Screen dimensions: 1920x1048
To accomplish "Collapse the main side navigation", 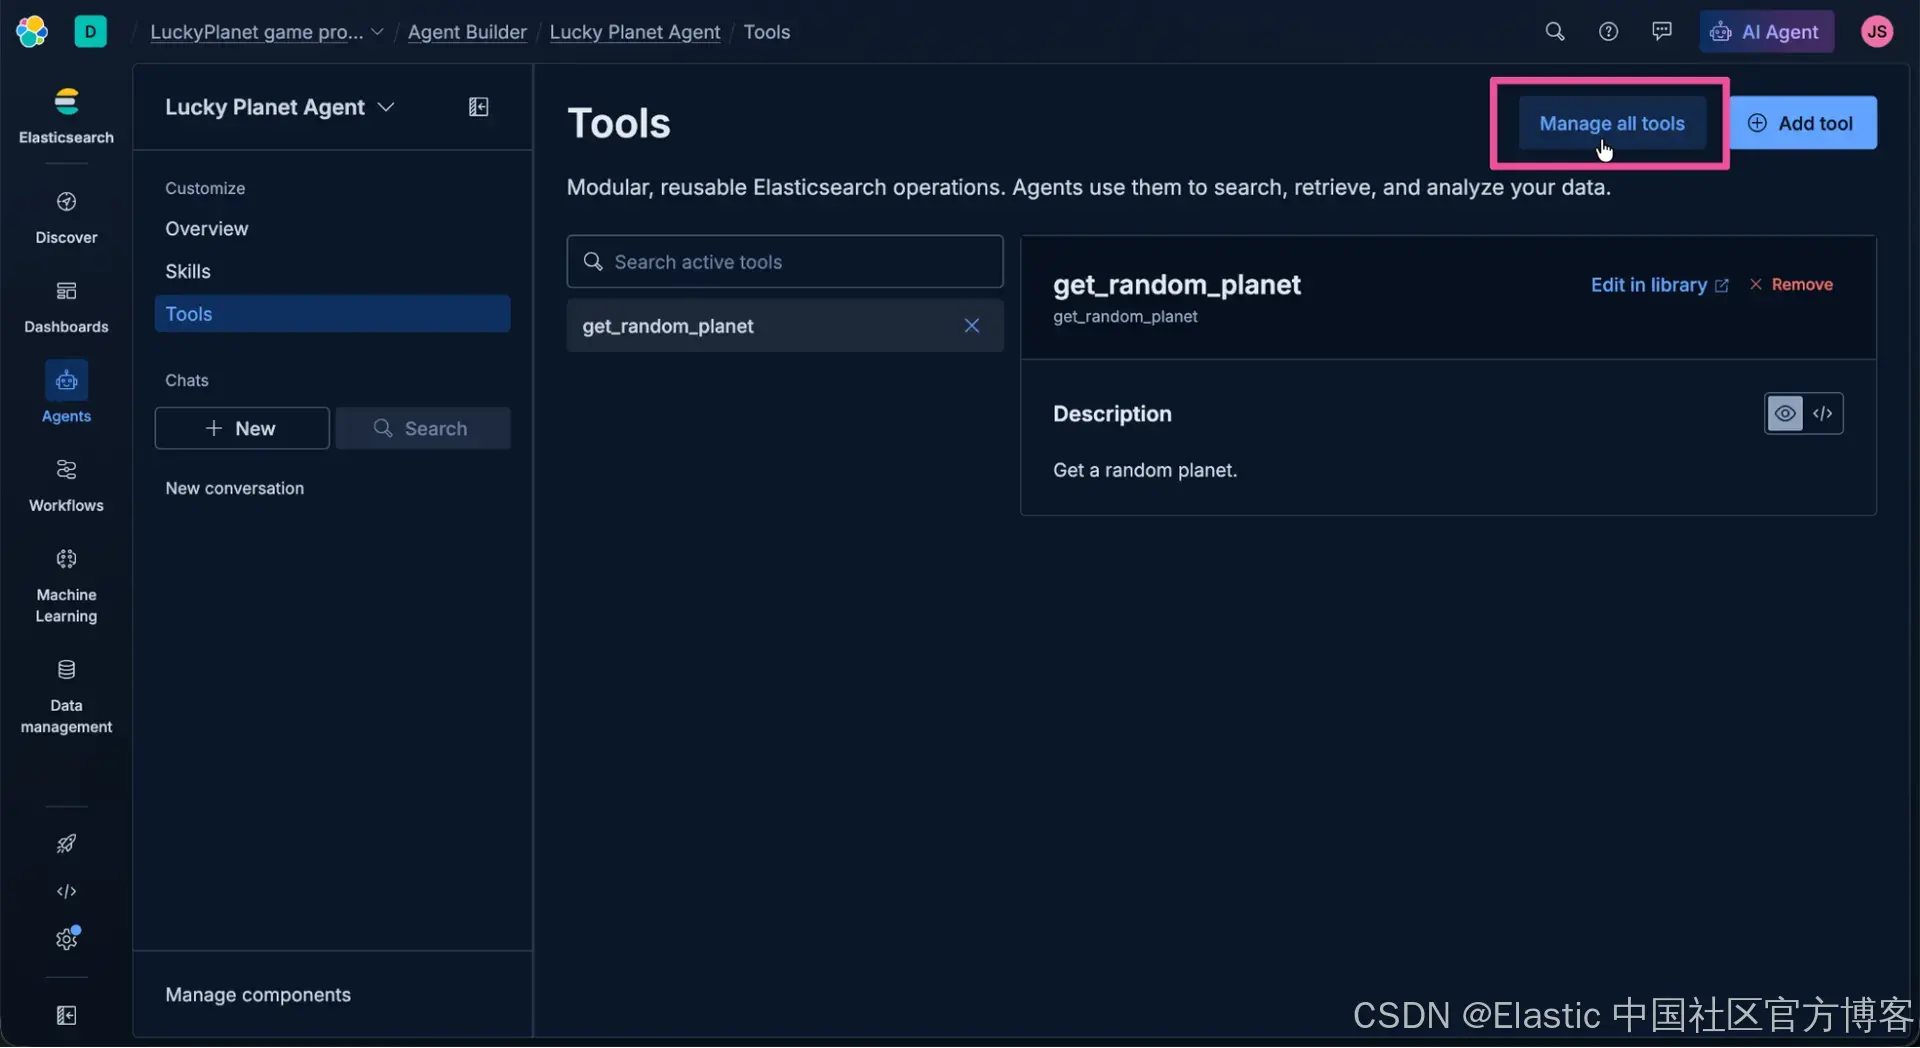I will (x=66, y=1016).
